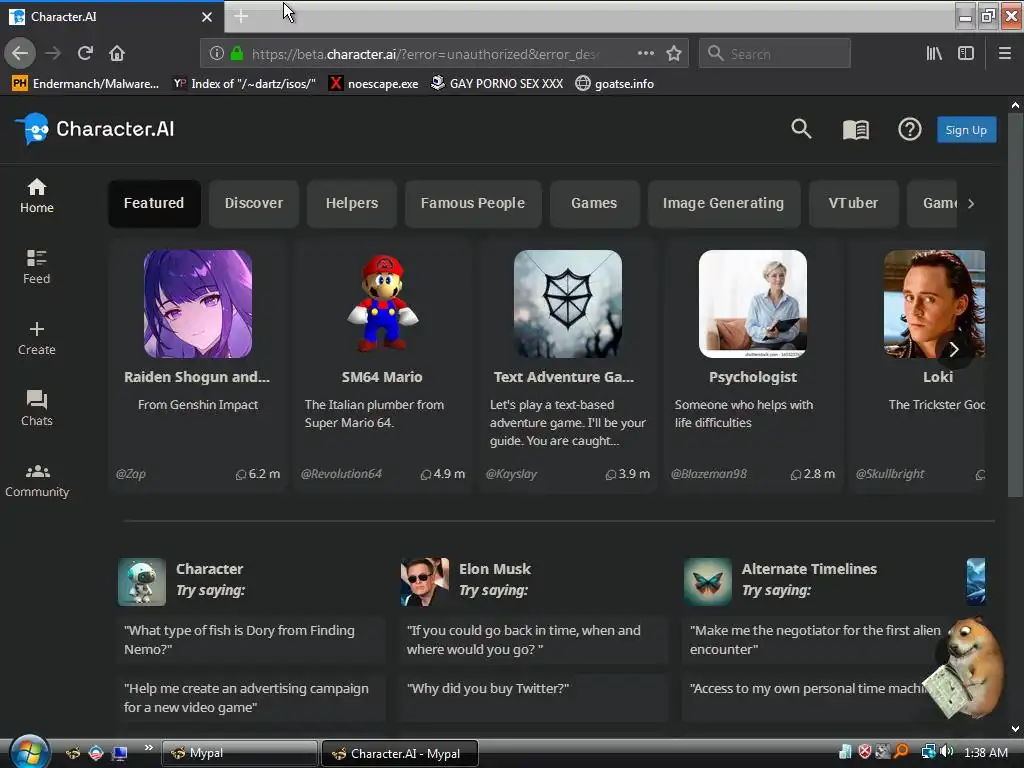Go to Home in the sidebar
1024x768 pixels.
[x=37, y=196]
